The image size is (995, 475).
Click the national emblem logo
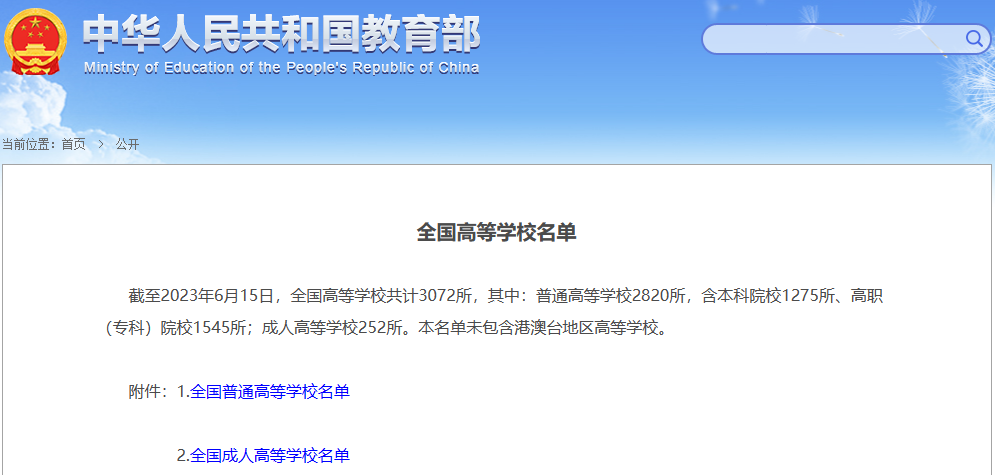(x=35, y=43)
